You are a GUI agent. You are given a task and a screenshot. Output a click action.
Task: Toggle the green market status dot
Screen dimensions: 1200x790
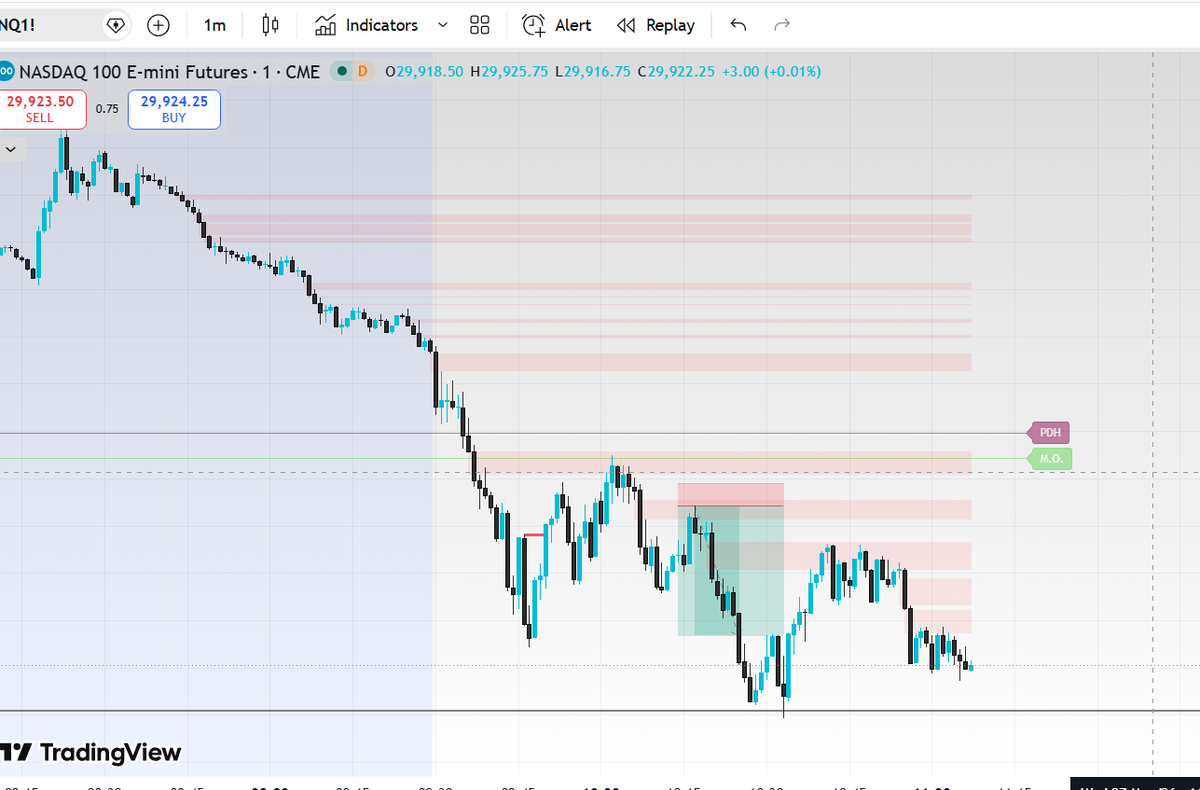point(343,71)
